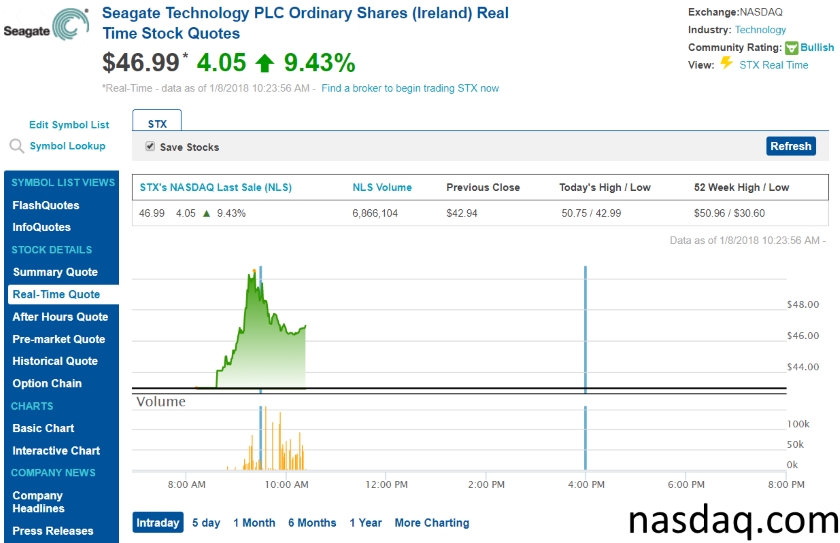This screenshot has height=543, width=840.
Task: Click the Exchange:NASDAQ text
Action: coord(735,12)
